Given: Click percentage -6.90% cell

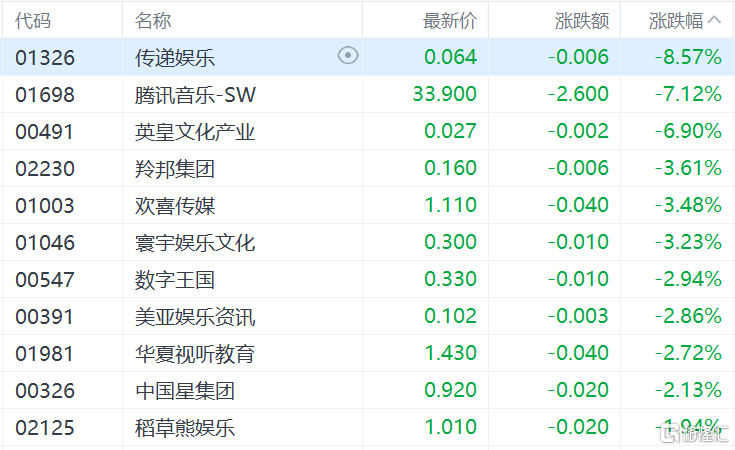Looking at the screenshot, I should (x=688, y=131).
